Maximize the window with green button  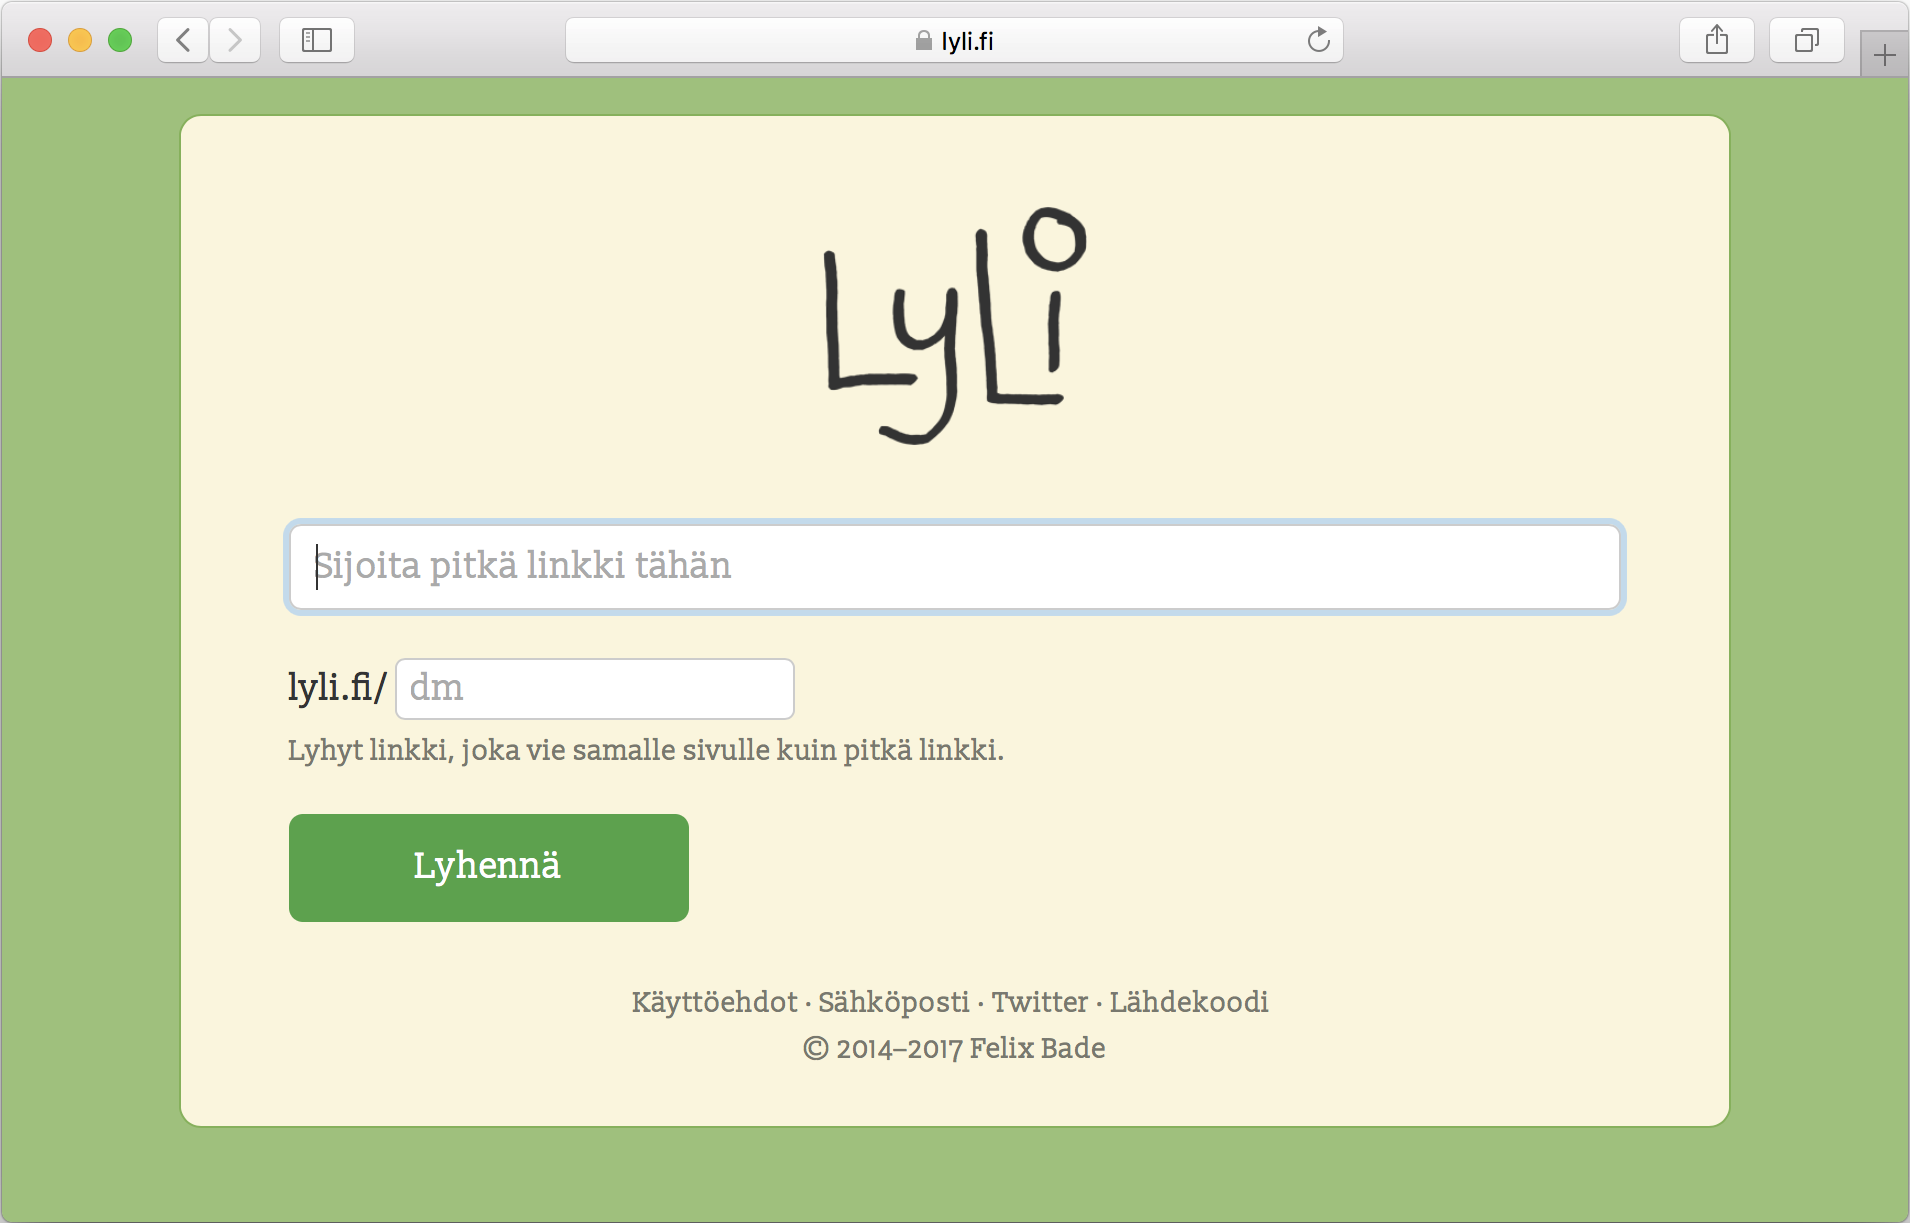tap(120, 40)
